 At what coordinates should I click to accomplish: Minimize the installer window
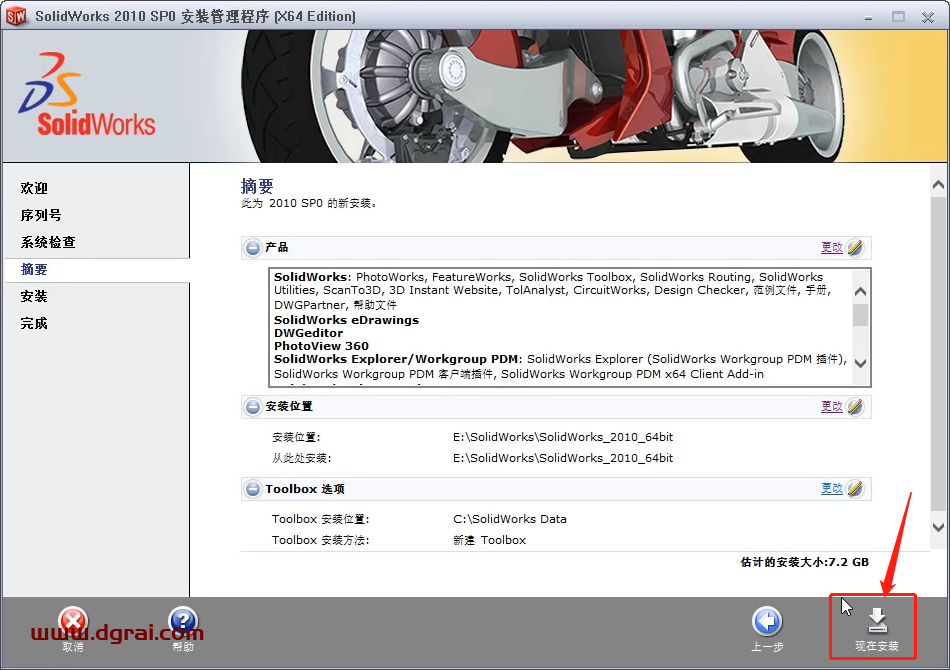pyautogui.click(x=868, y=17)
